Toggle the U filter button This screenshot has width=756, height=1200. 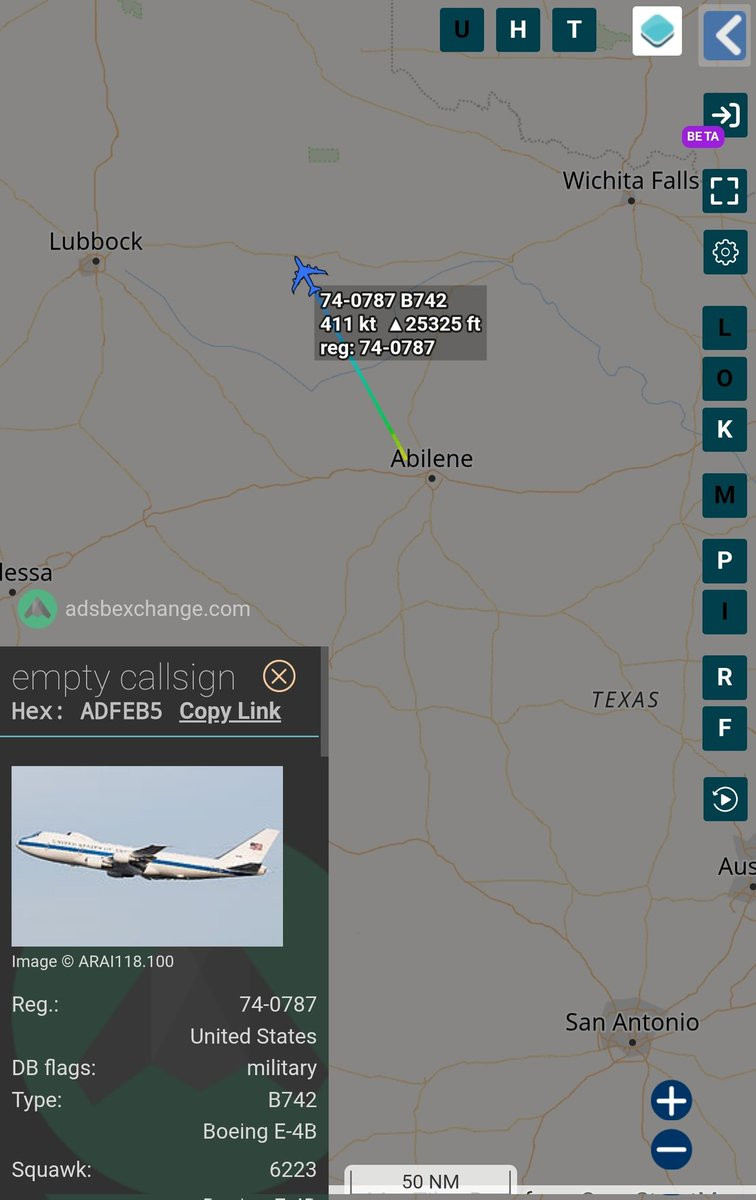pos(462,30)
